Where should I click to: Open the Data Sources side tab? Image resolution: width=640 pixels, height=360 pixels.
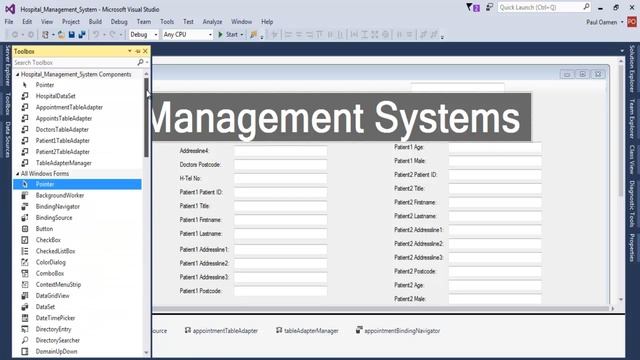7,139
